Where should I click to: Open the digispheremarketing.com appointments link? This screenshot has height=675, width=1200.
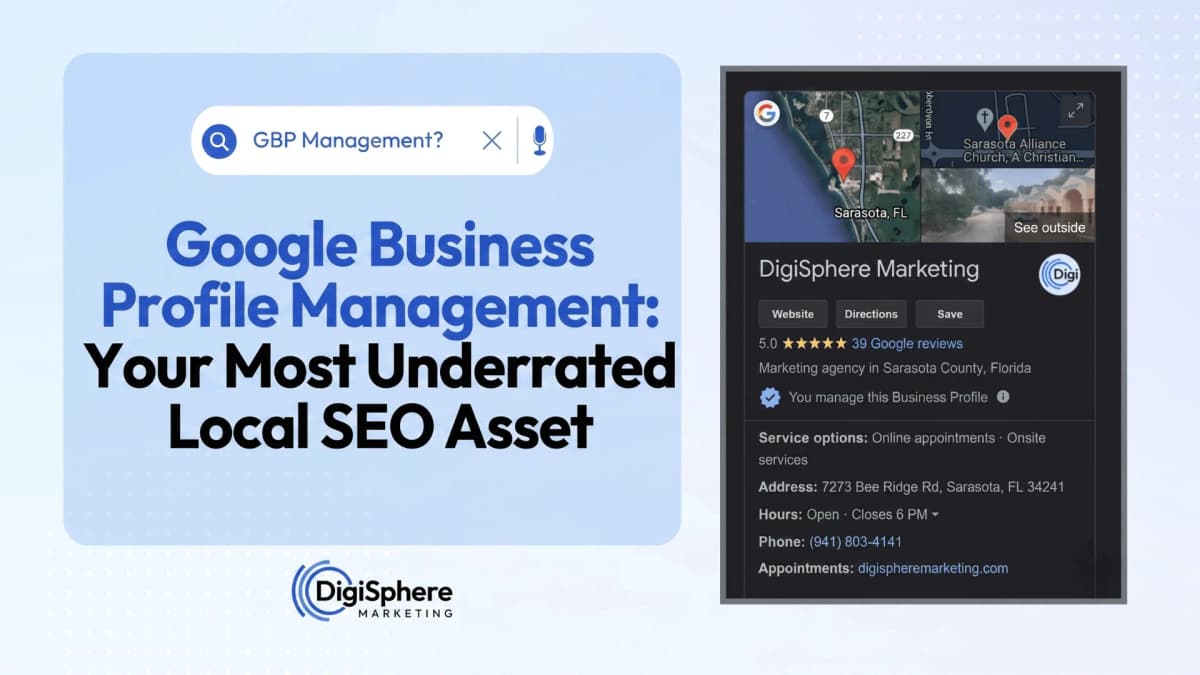pos(933,568)
